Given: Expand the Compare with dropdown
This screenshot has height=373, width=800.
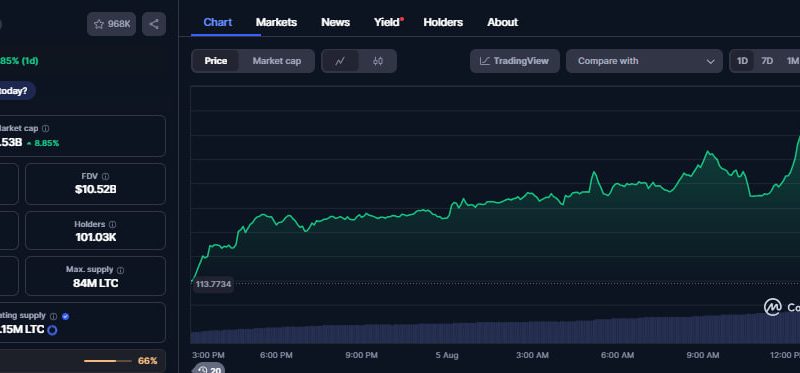Looking at the screenshot, I should [644, 61].
